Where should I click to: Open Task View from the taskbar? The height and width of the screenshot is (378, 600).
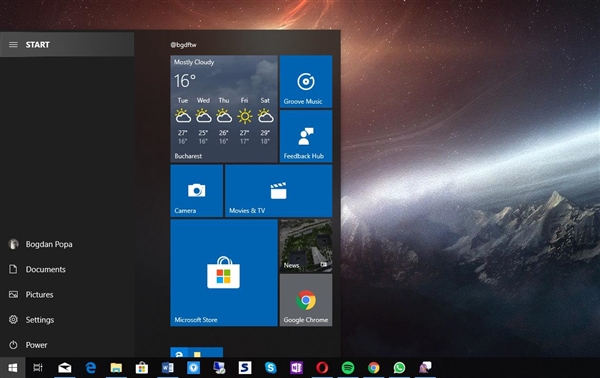point(38,368)
